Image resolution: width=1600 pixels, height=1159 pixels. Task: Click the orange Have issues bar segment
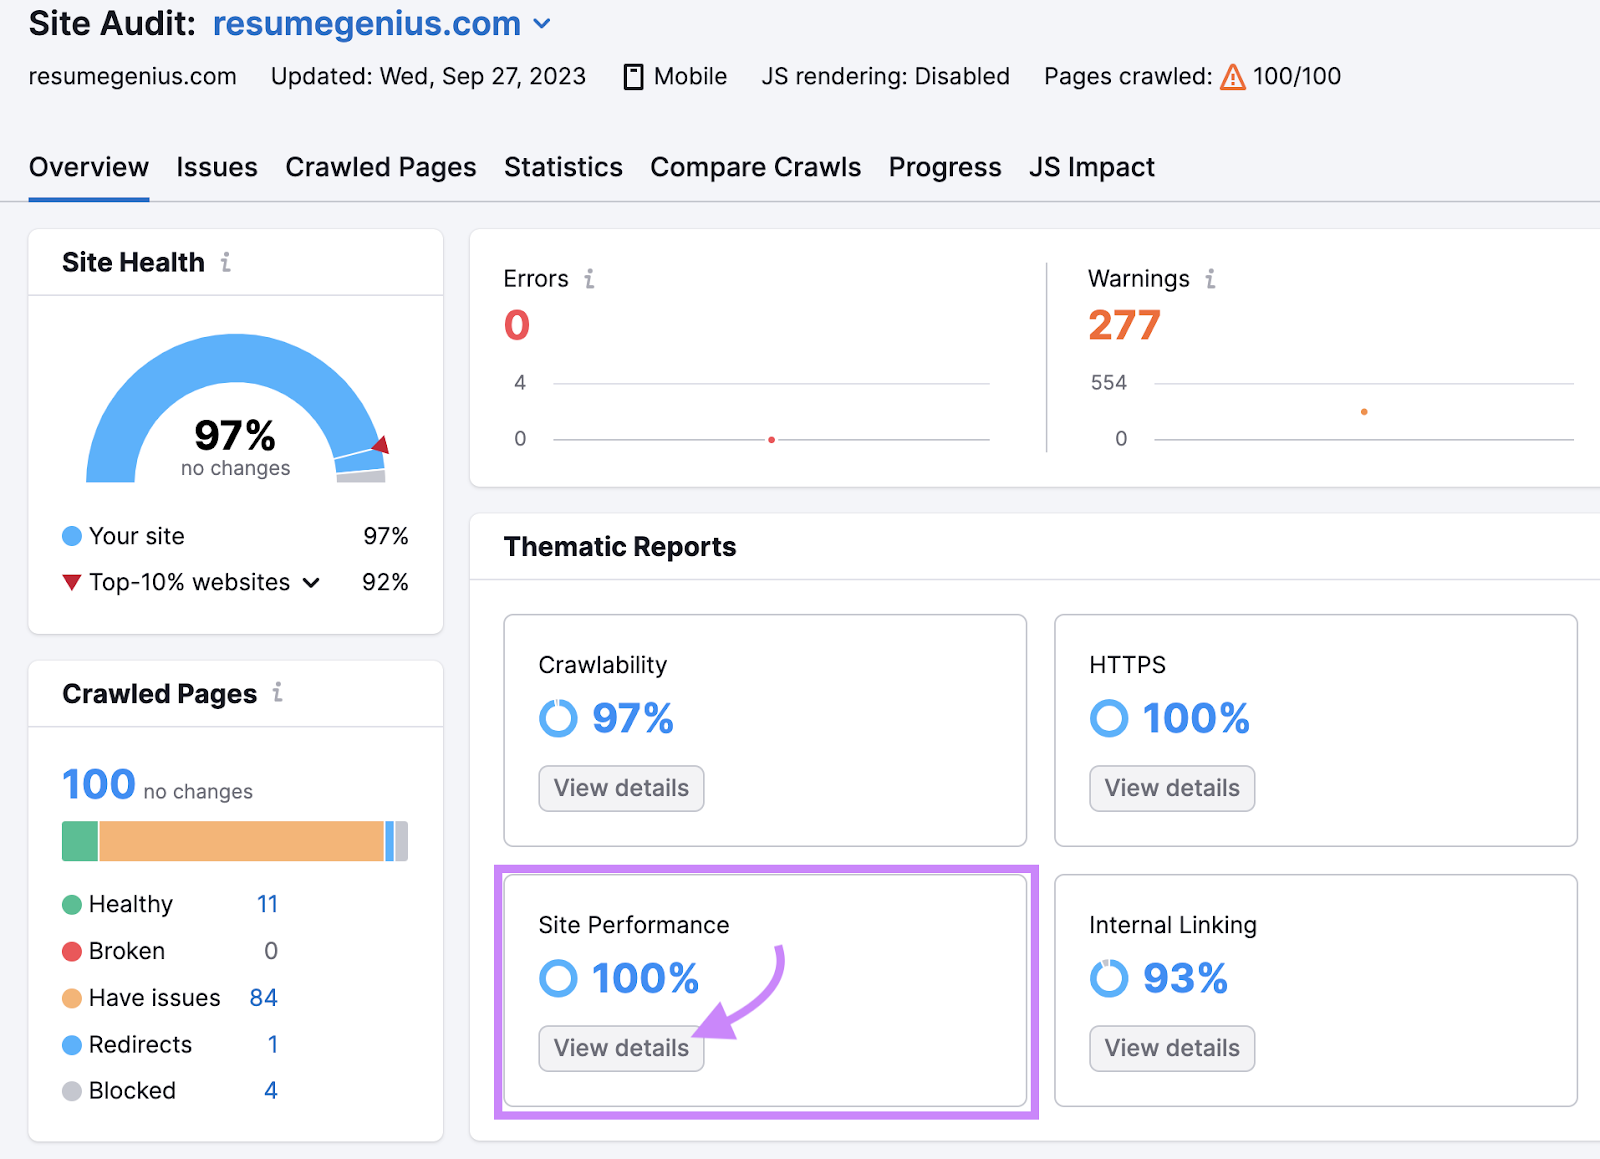(x=241, y=841)
